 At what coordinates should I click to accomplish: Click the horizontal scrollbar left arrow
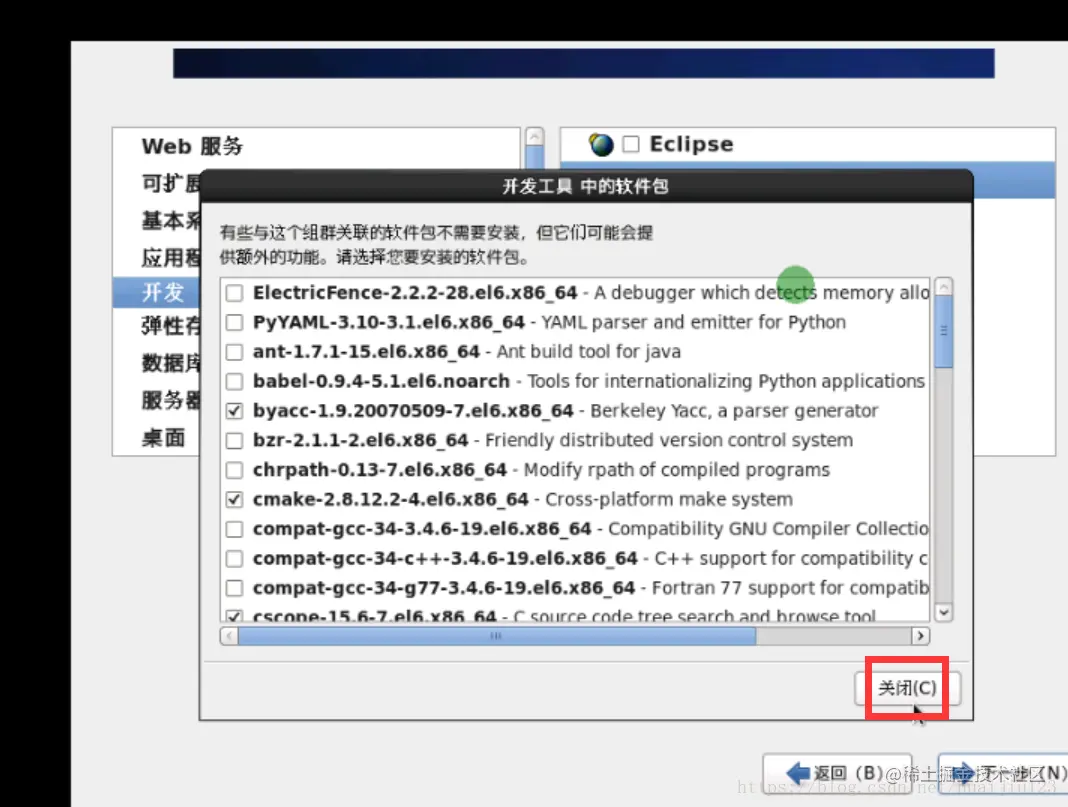(229, 636)
